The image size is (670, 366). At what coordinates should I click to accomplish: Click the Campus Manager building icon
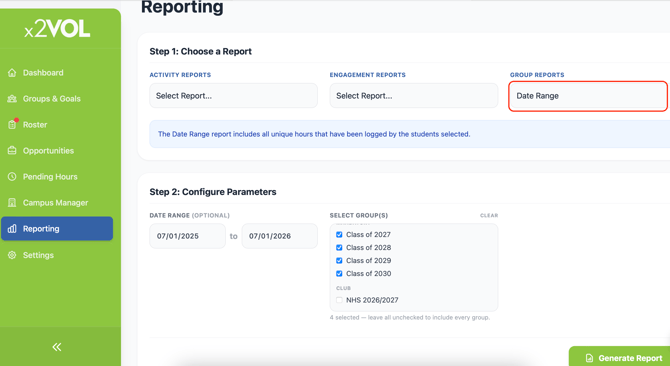(12, 202)
